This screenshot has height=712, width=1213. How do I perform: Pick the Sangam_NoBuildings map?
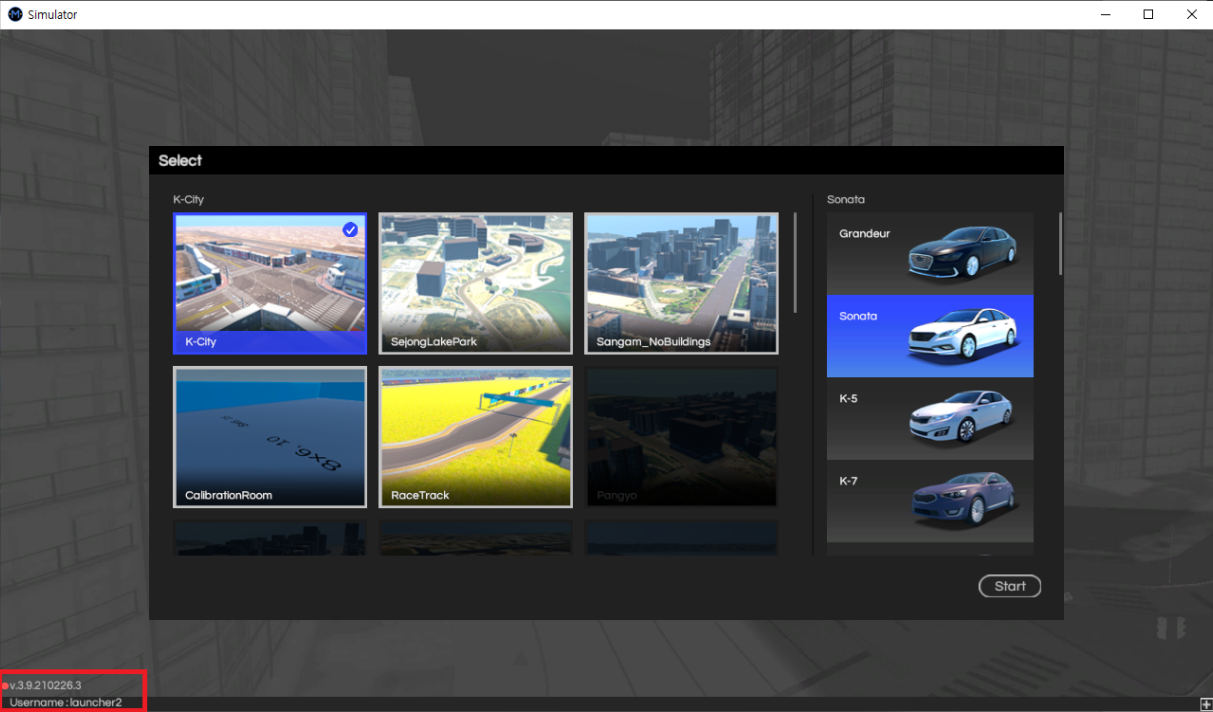click(x=681, y=283)
